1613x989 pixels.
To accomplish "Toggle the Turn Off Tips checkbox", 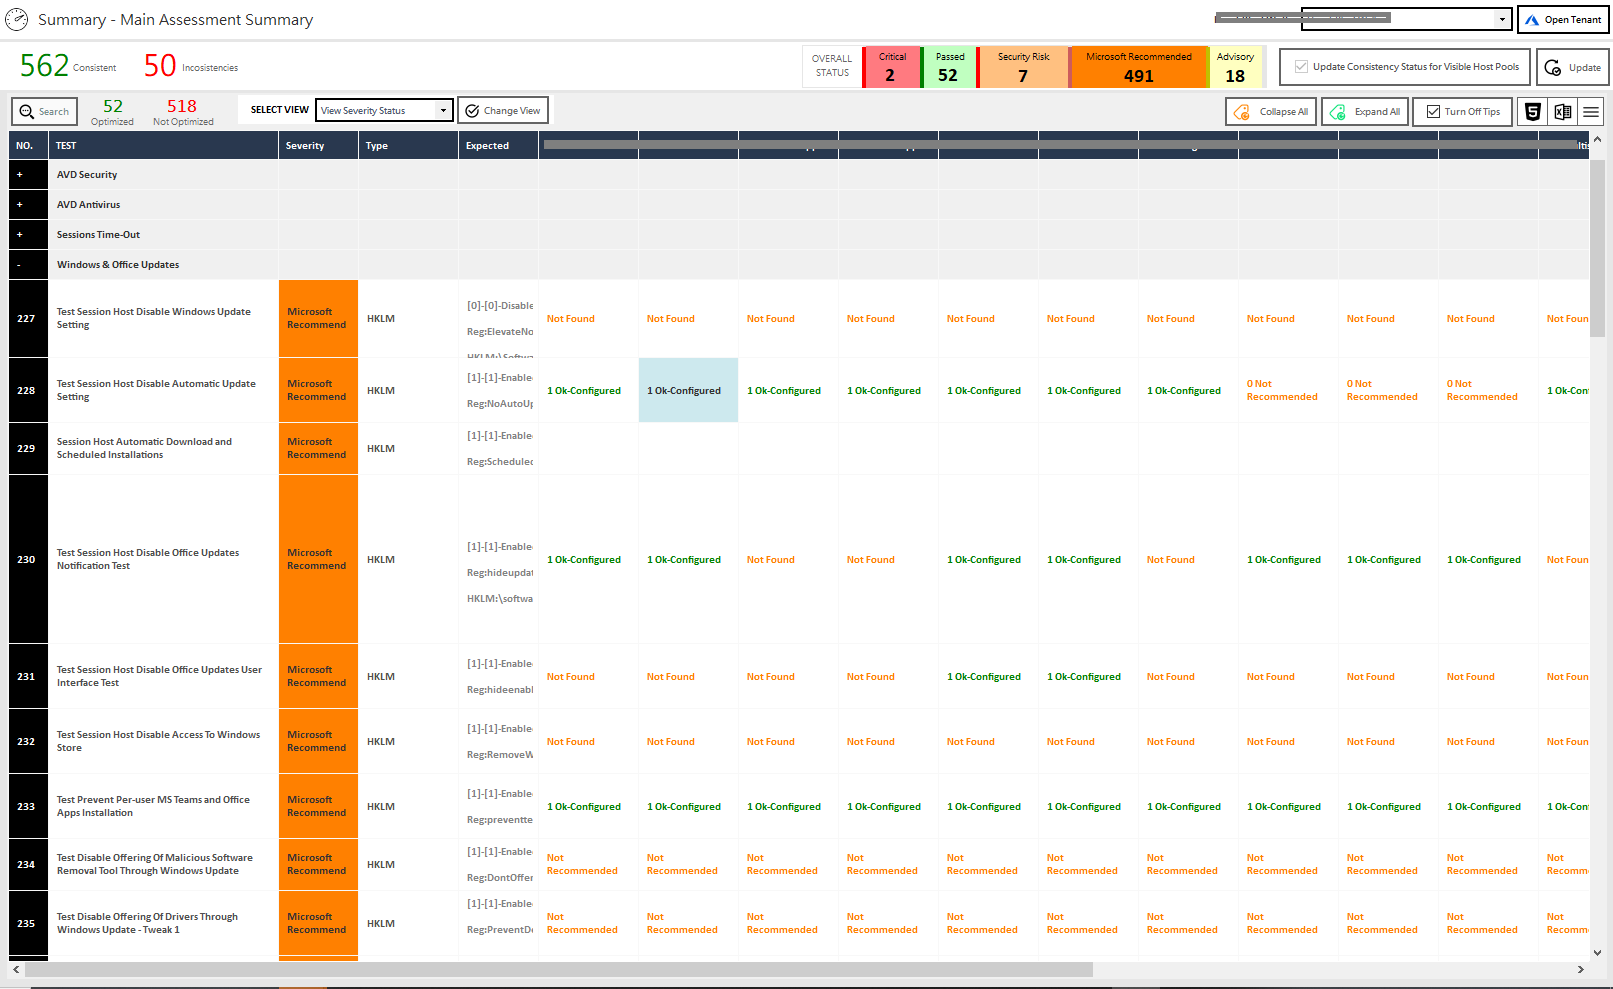I will click(x=1433, y=111).
